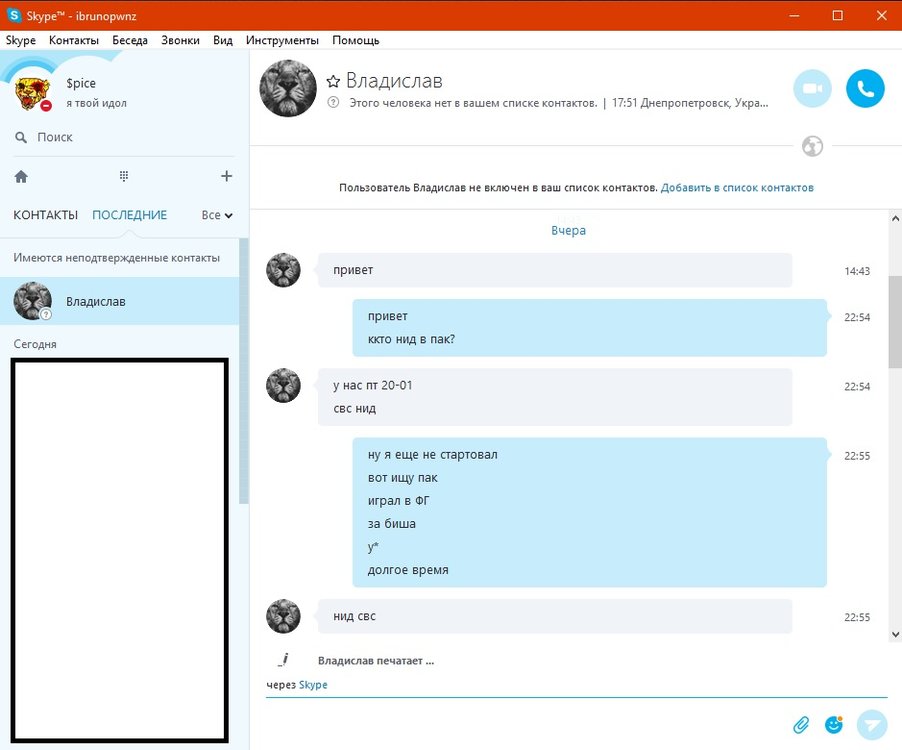Click Добавить в список контактов link
The height and width of the screenshot is (750, 902).
pyautogui.click(x=737, y=187)
